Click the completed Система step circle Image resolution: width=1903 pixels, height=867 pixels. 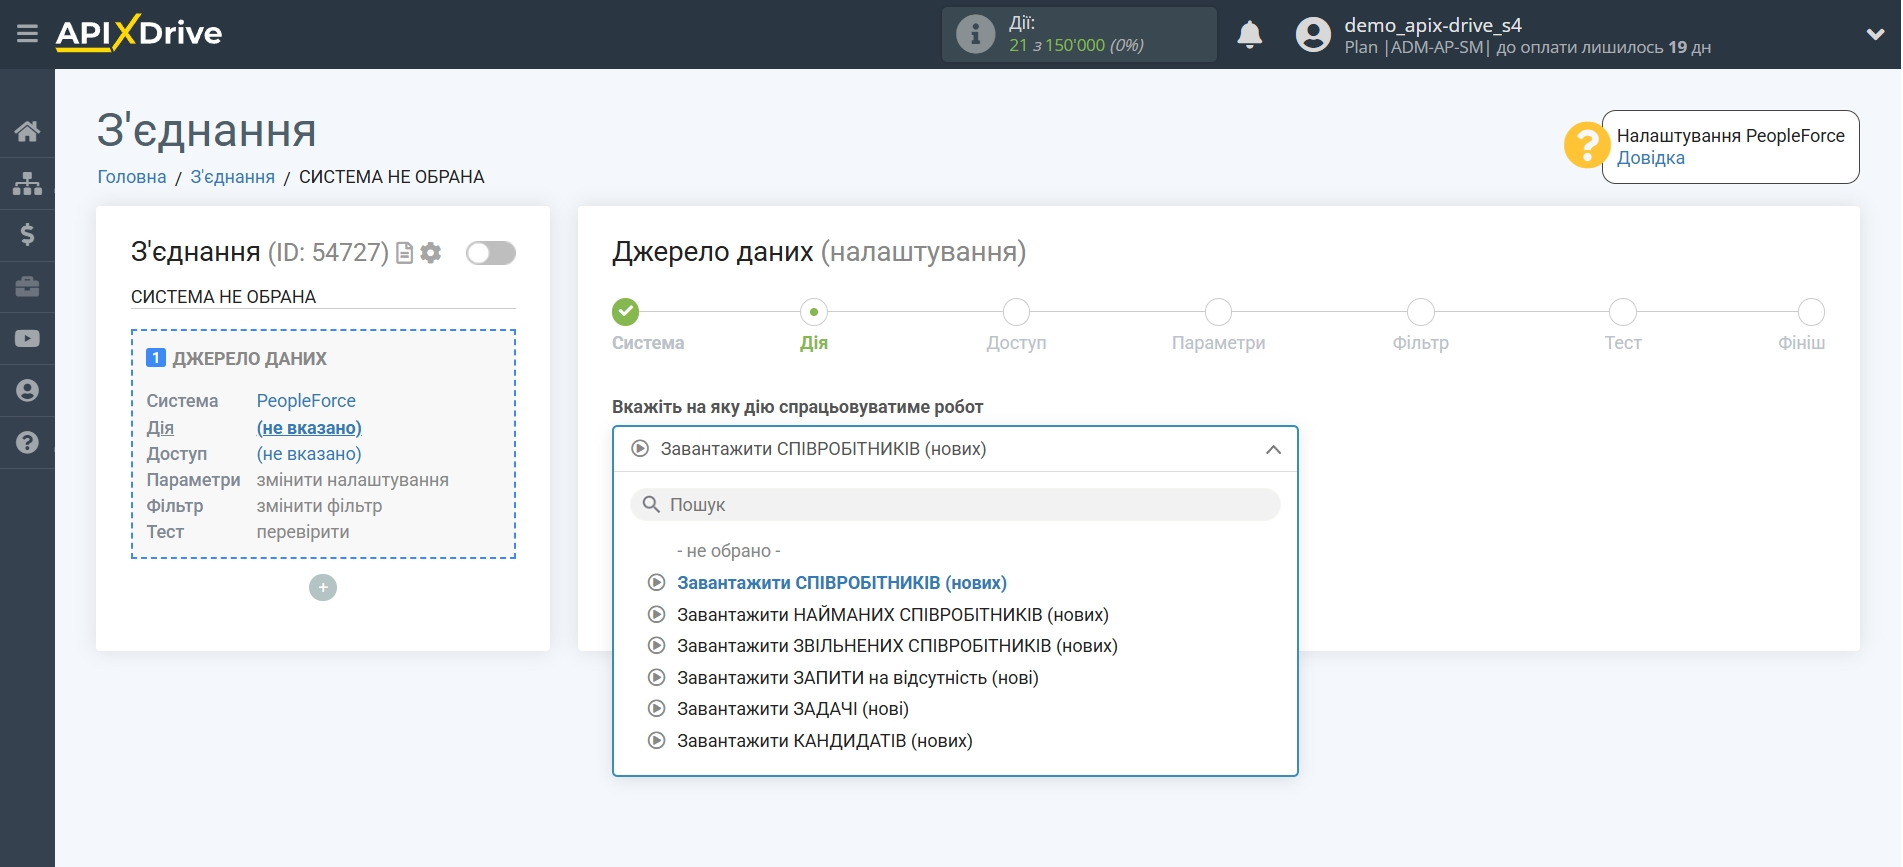pos(625,312)
